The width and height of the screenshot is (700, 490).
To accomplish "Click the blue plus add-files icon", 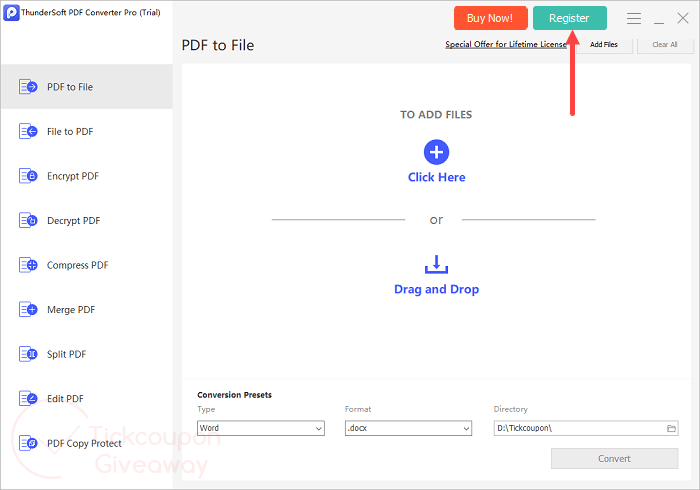I will [436, 152].
